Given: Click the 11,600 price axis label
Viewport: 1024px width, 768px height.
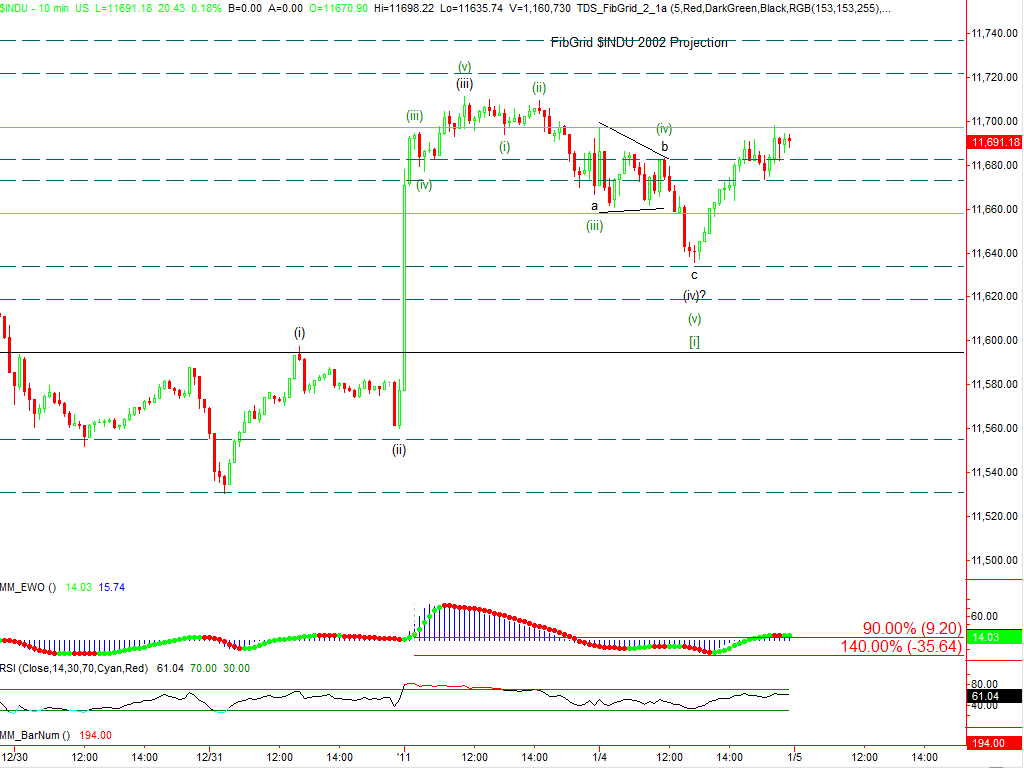Looking at the screenshot, I should (x=995, y=340).
